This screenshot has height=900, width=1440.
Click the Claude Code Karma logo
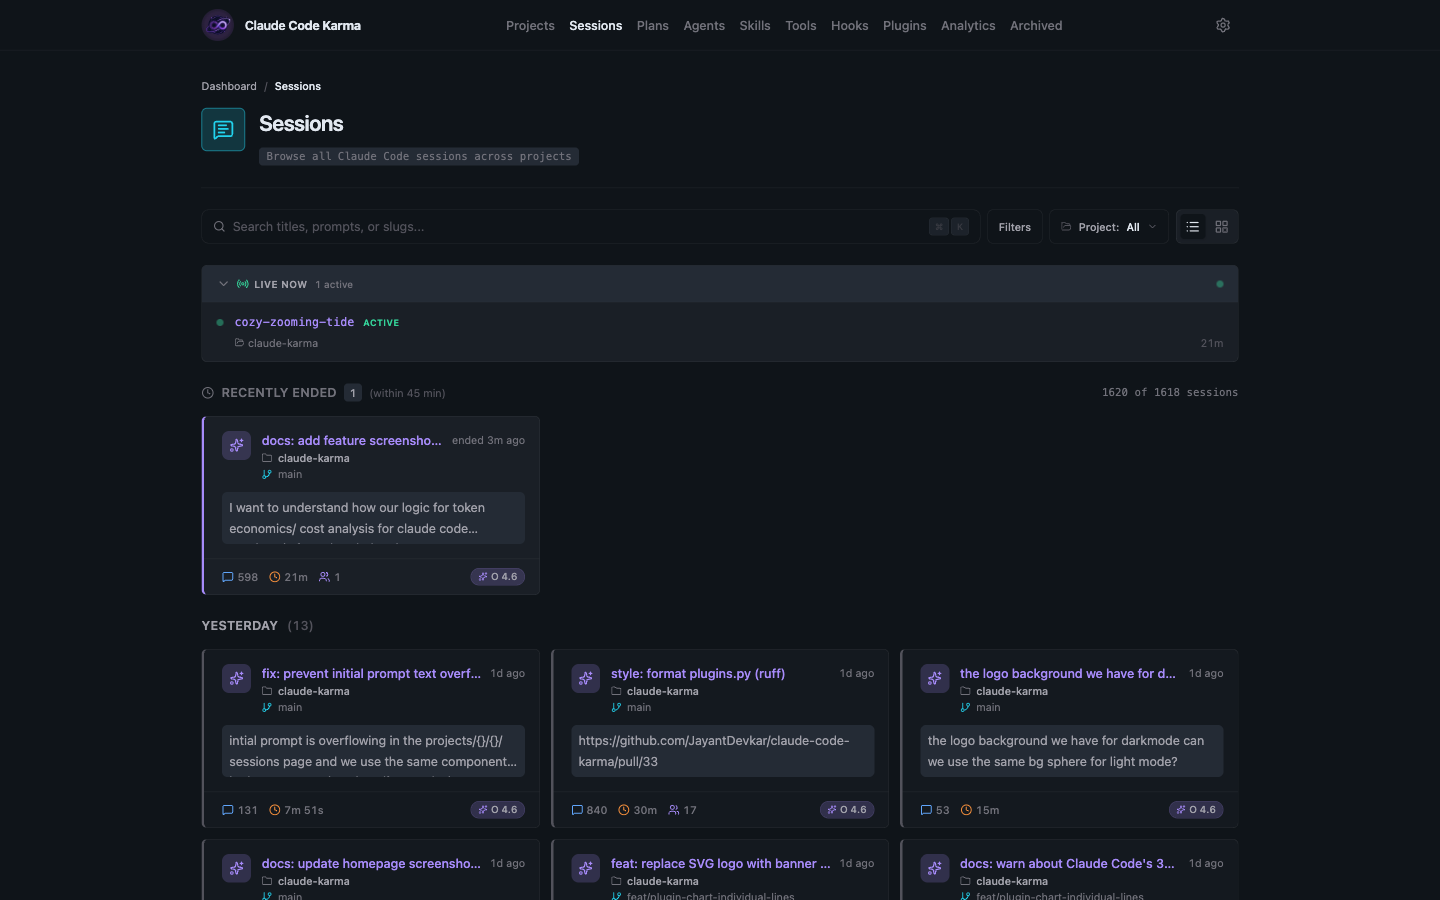pos(217,24)
